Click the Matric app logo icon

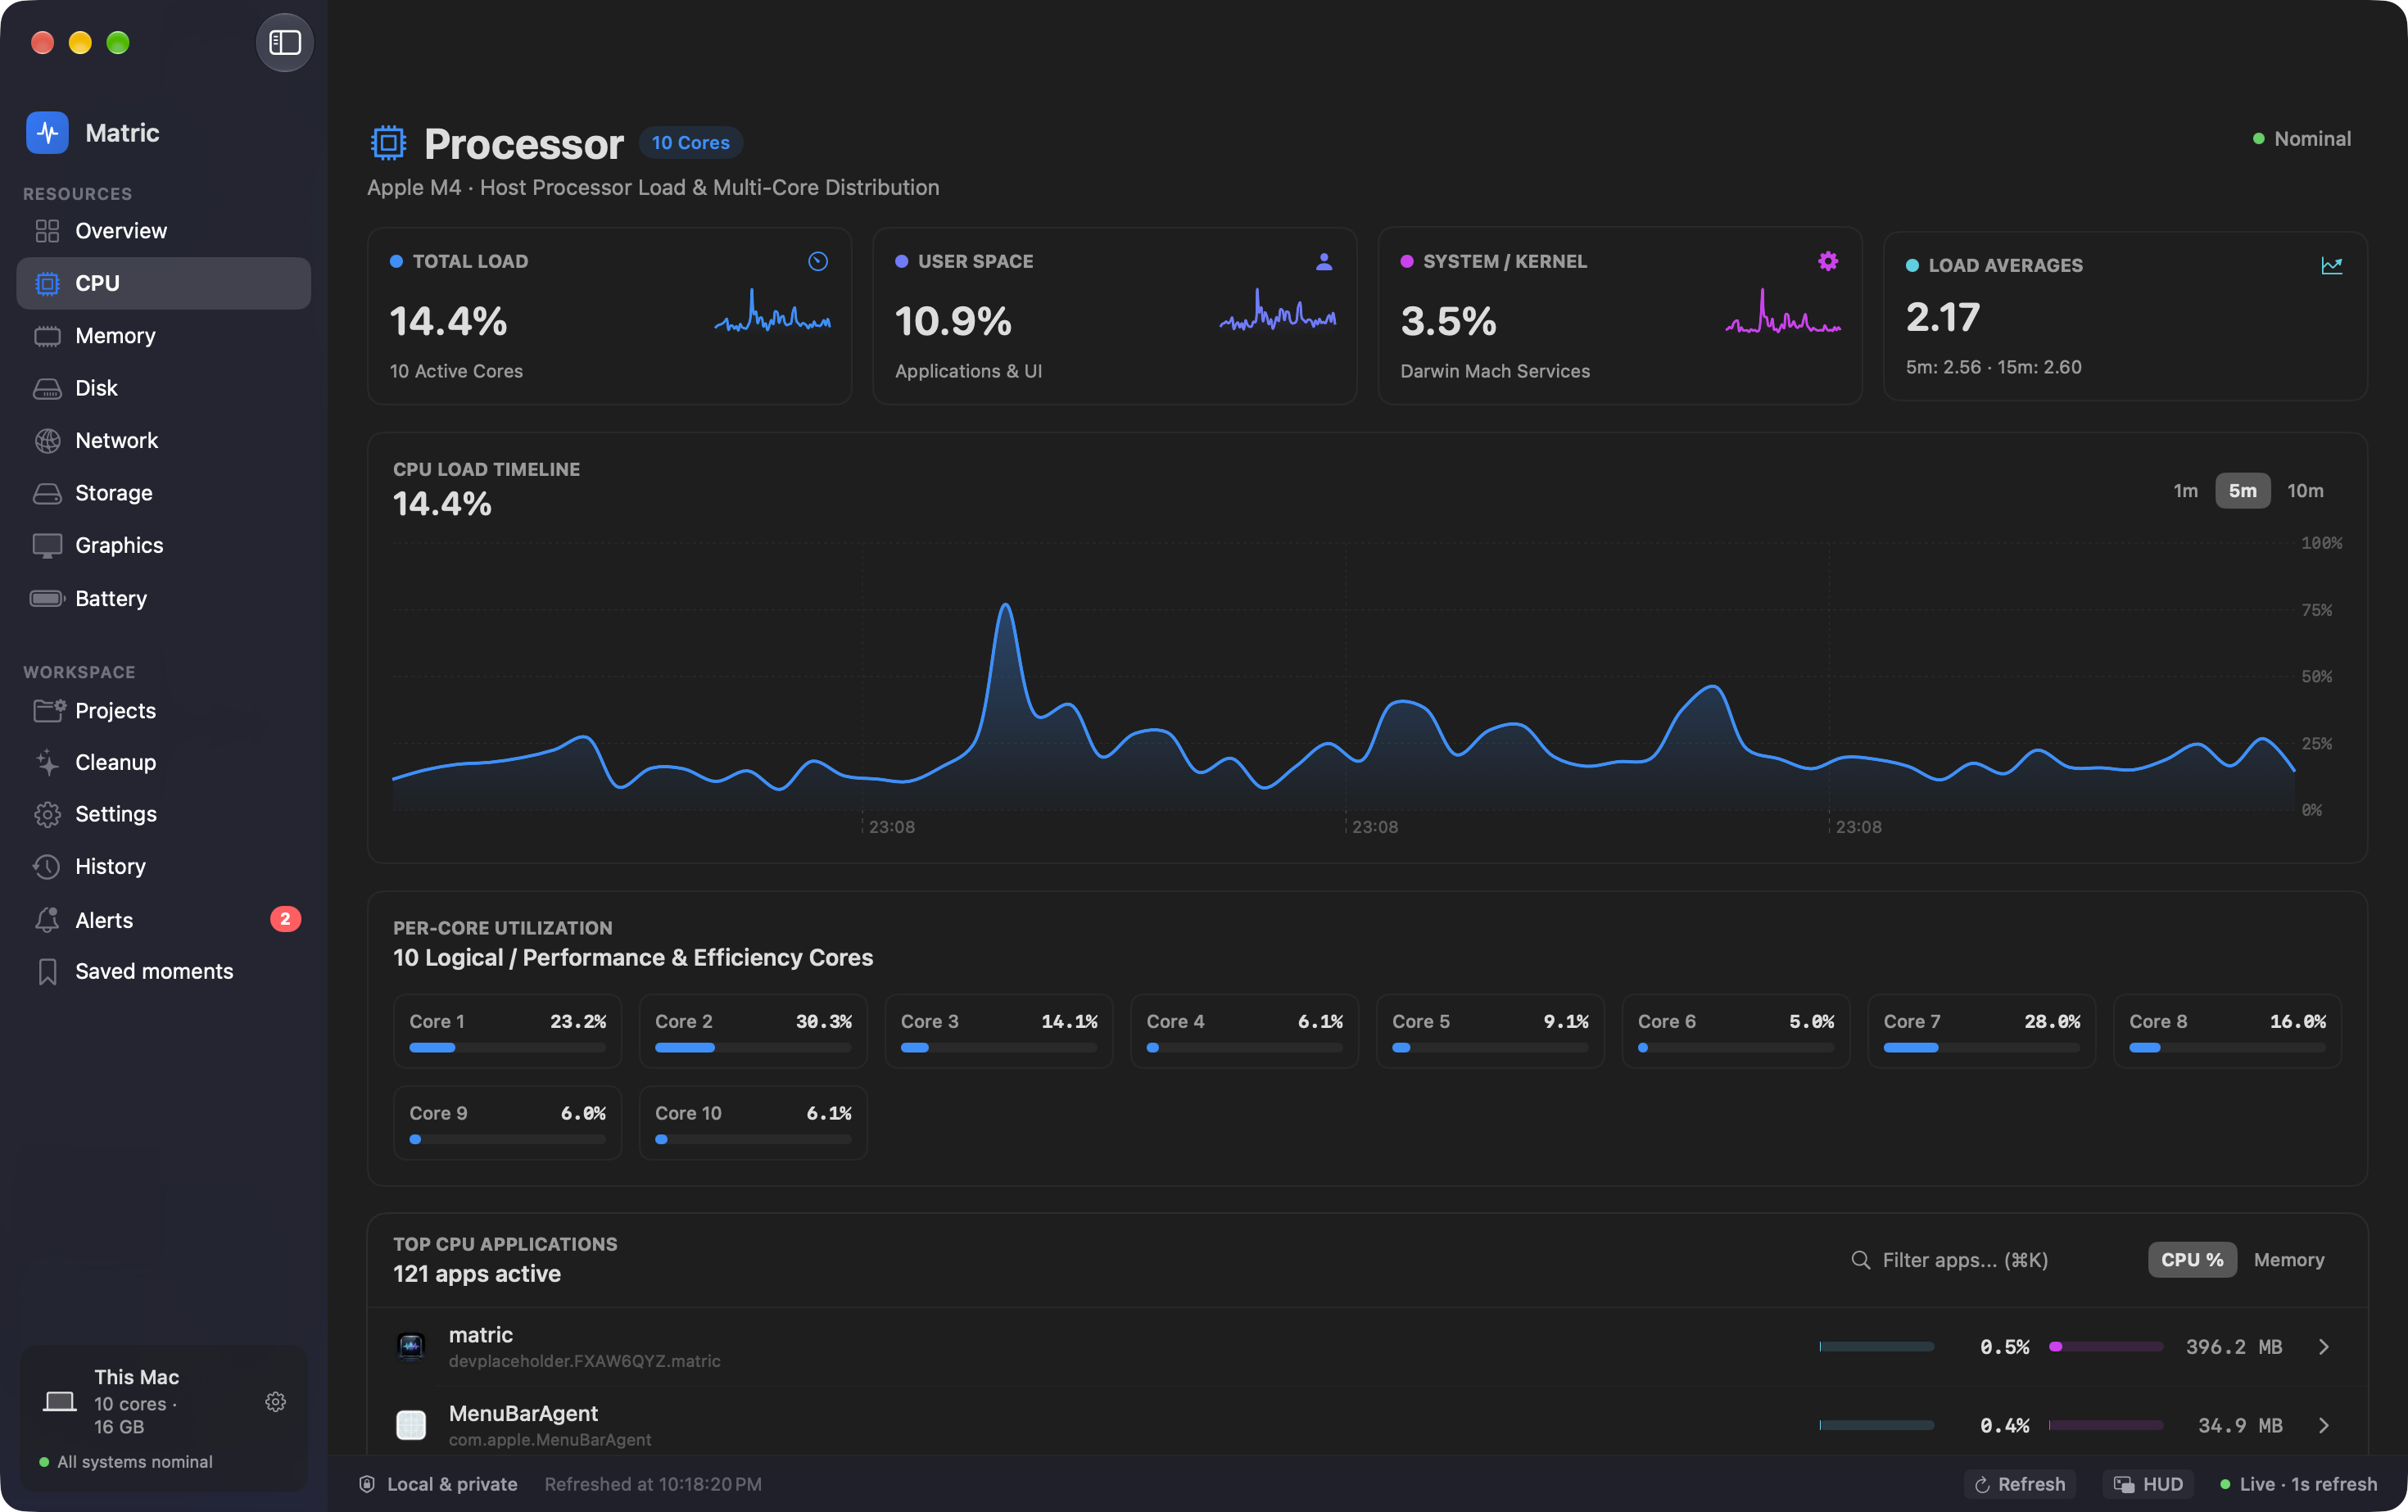[x=47, y=132]
